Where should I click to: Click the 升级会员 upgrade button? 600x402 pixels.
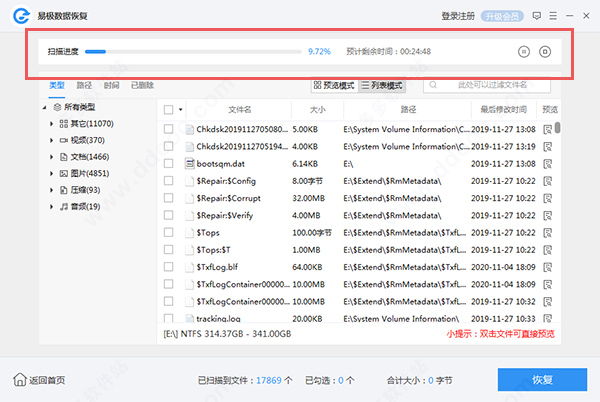coord(502,16)
